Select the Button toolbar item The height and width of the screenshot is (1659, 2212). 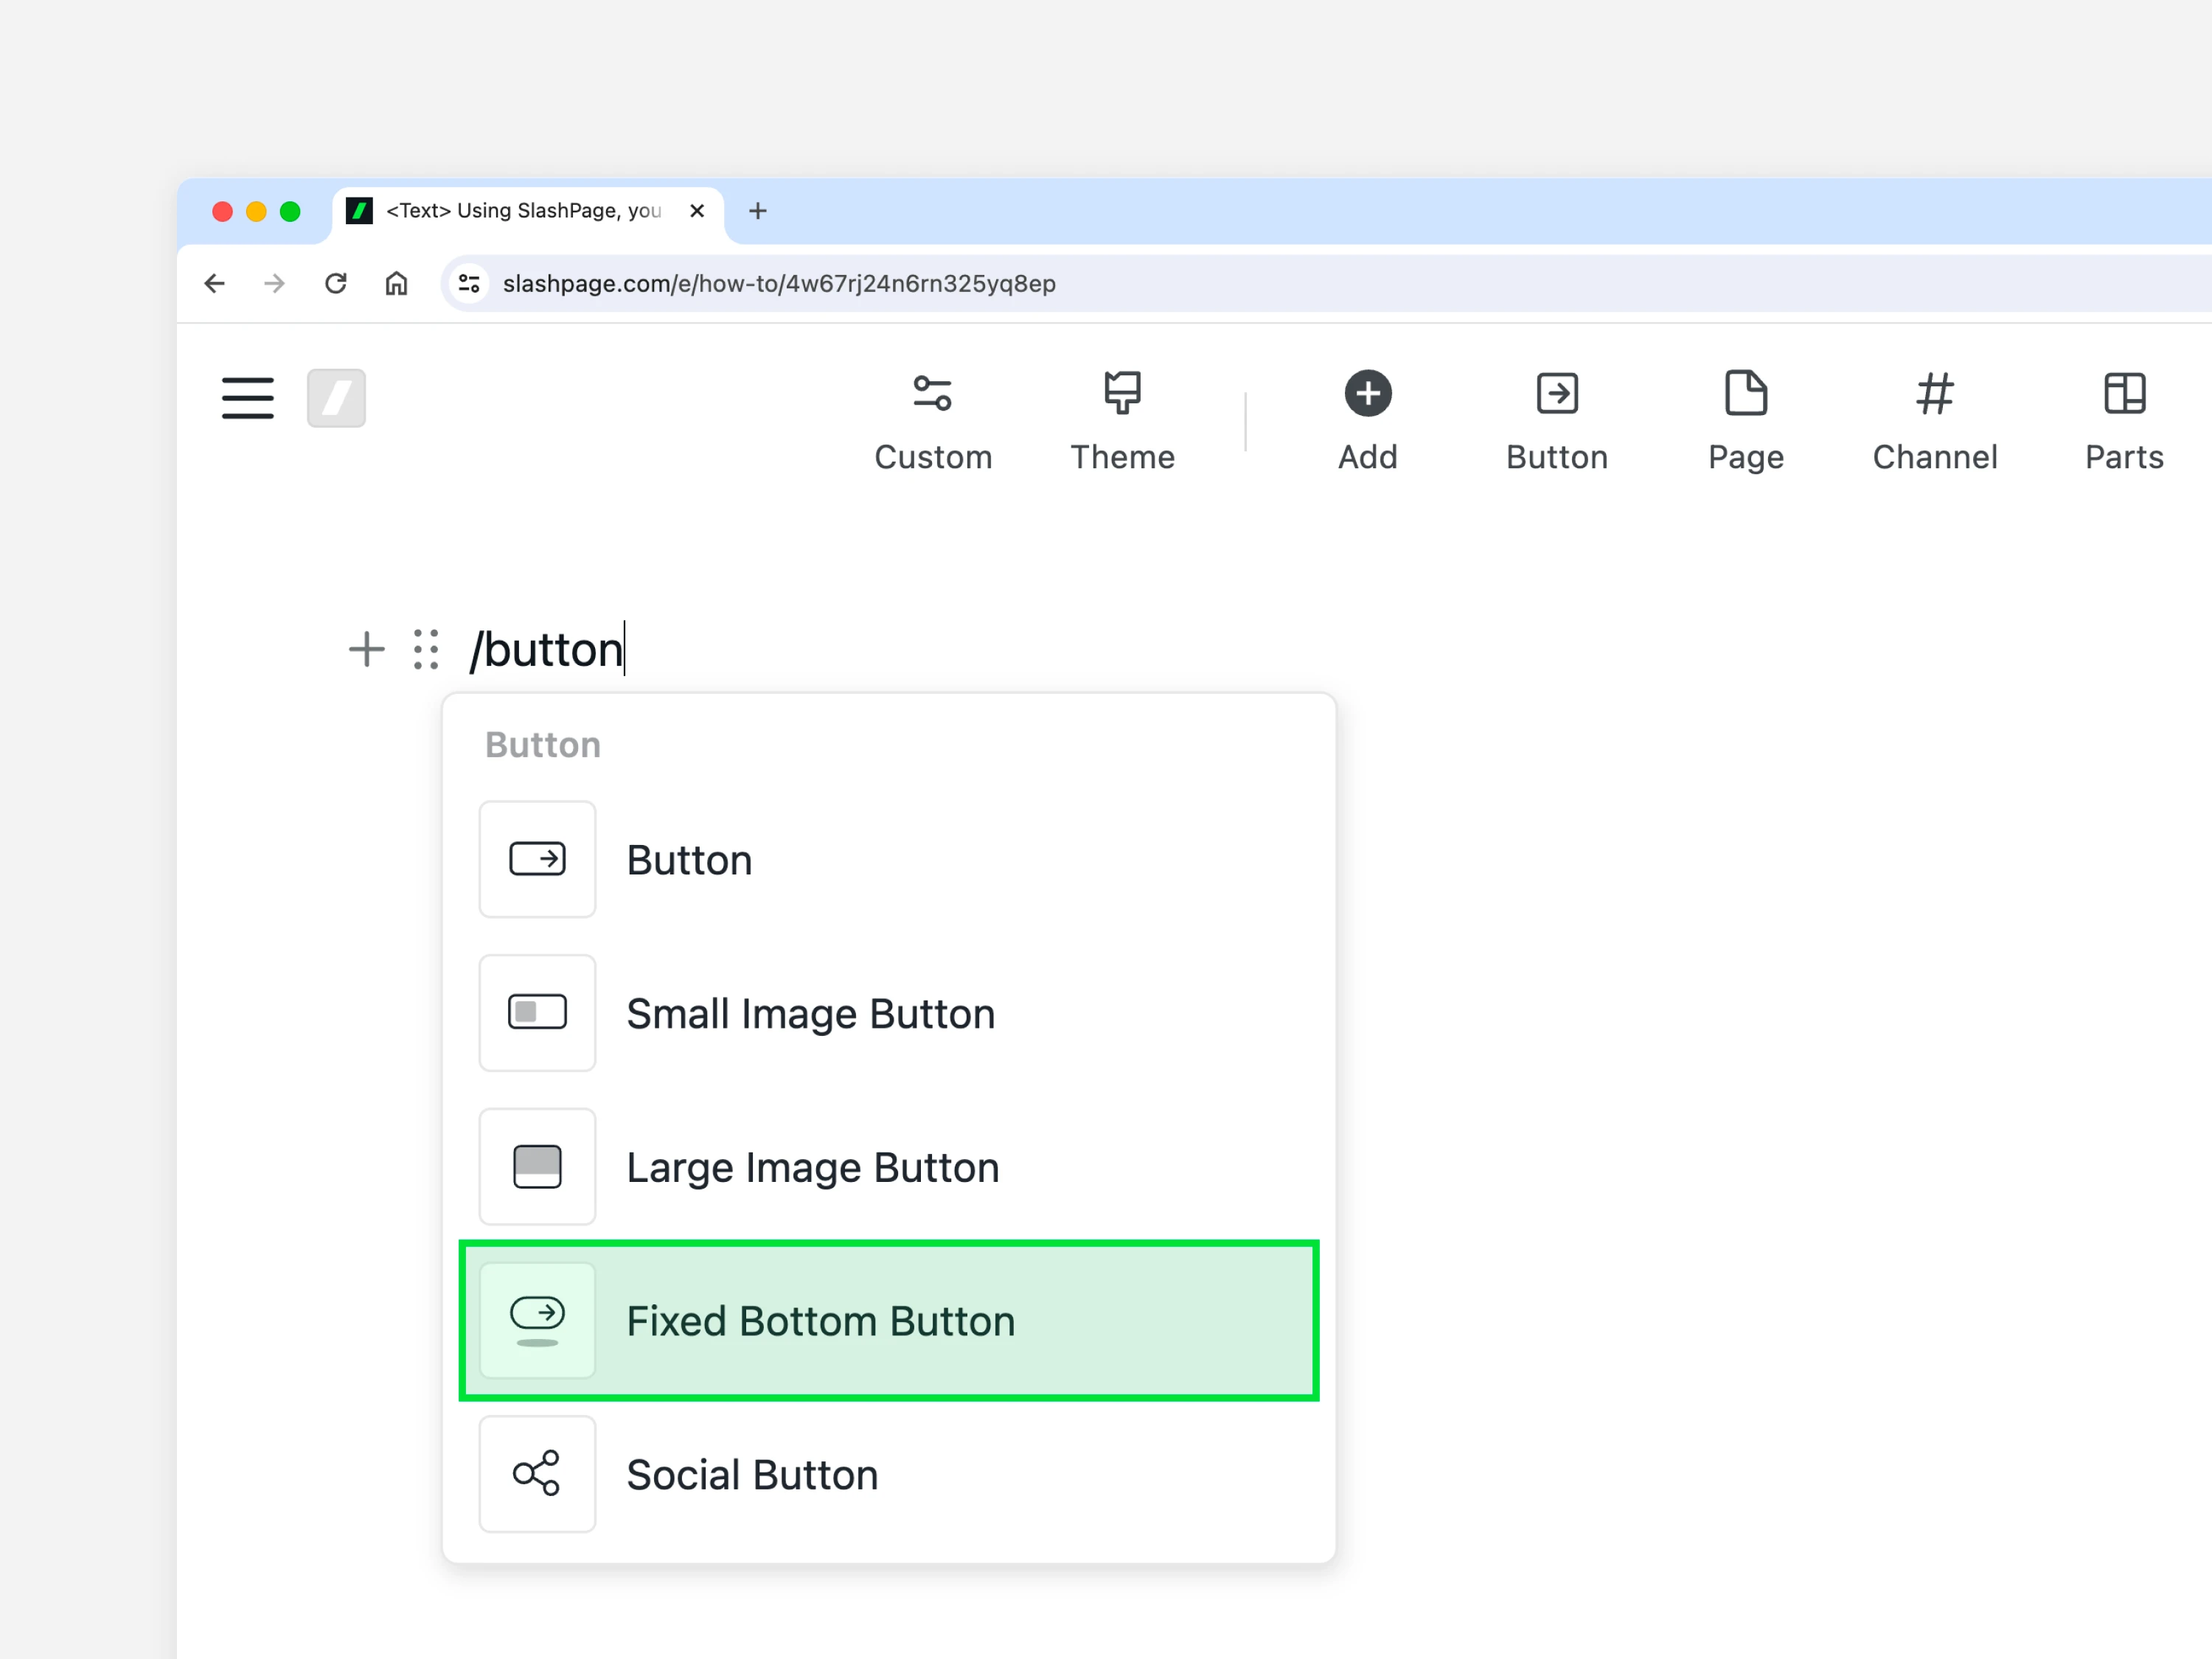pyautogui.click(x=1557, y=421)
